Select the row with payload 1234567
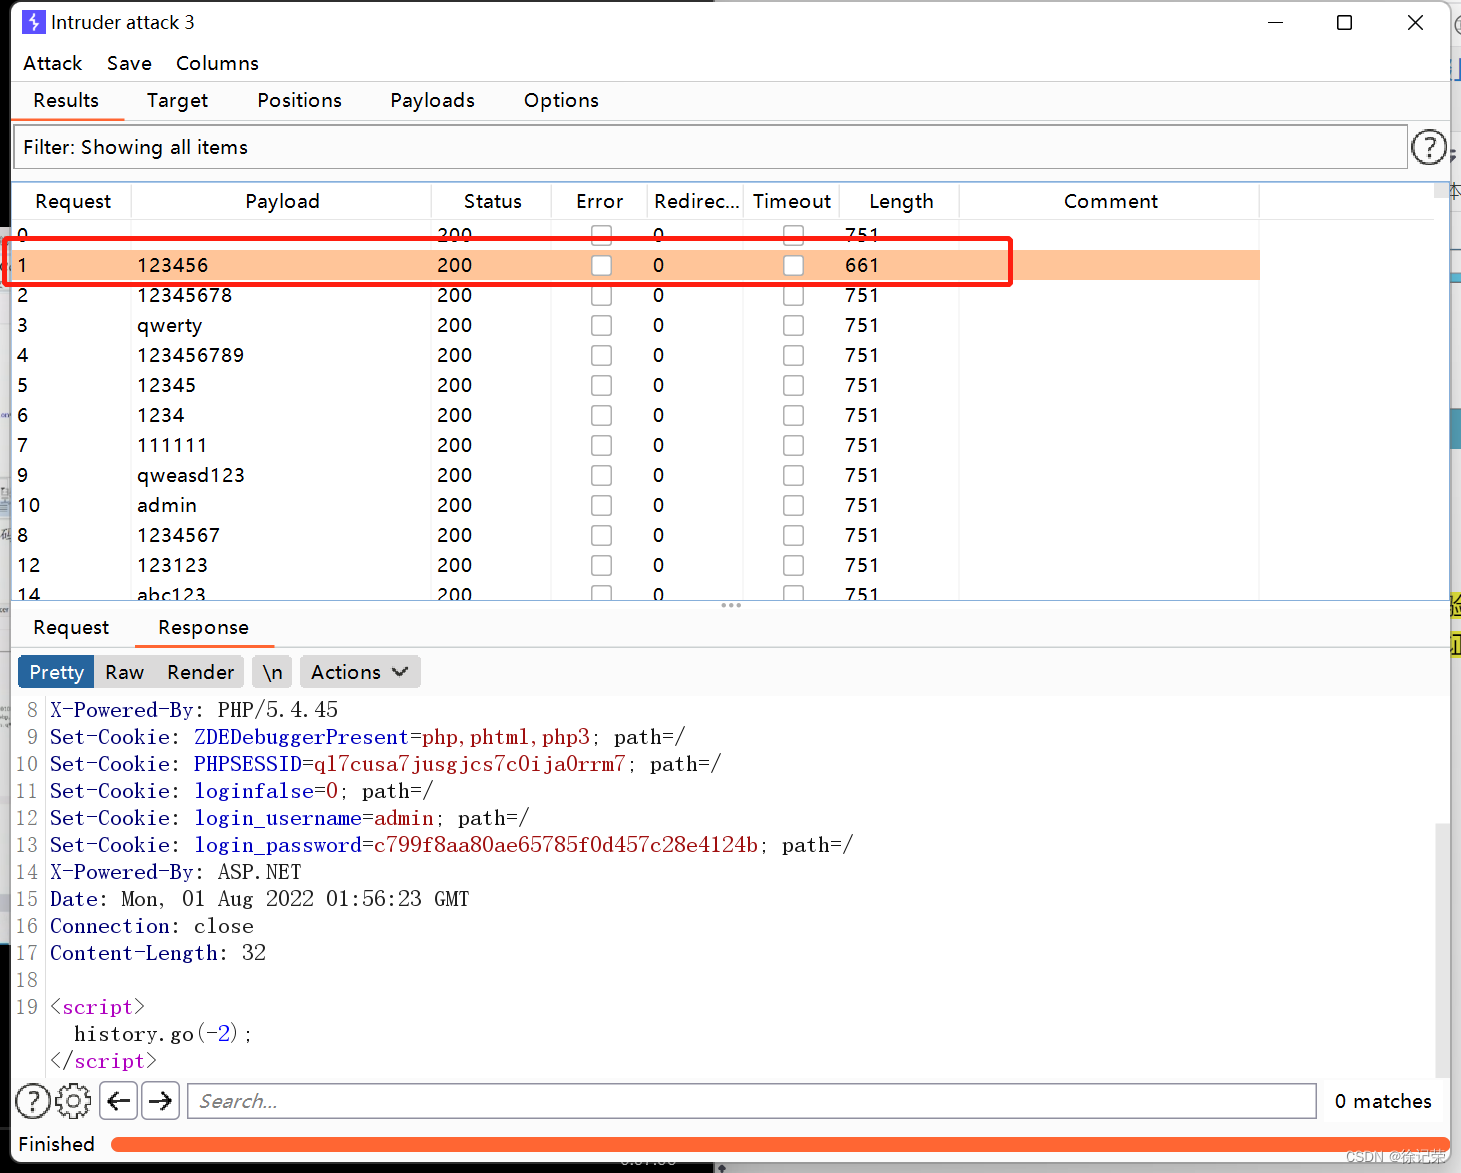 (x=636, y=535)
